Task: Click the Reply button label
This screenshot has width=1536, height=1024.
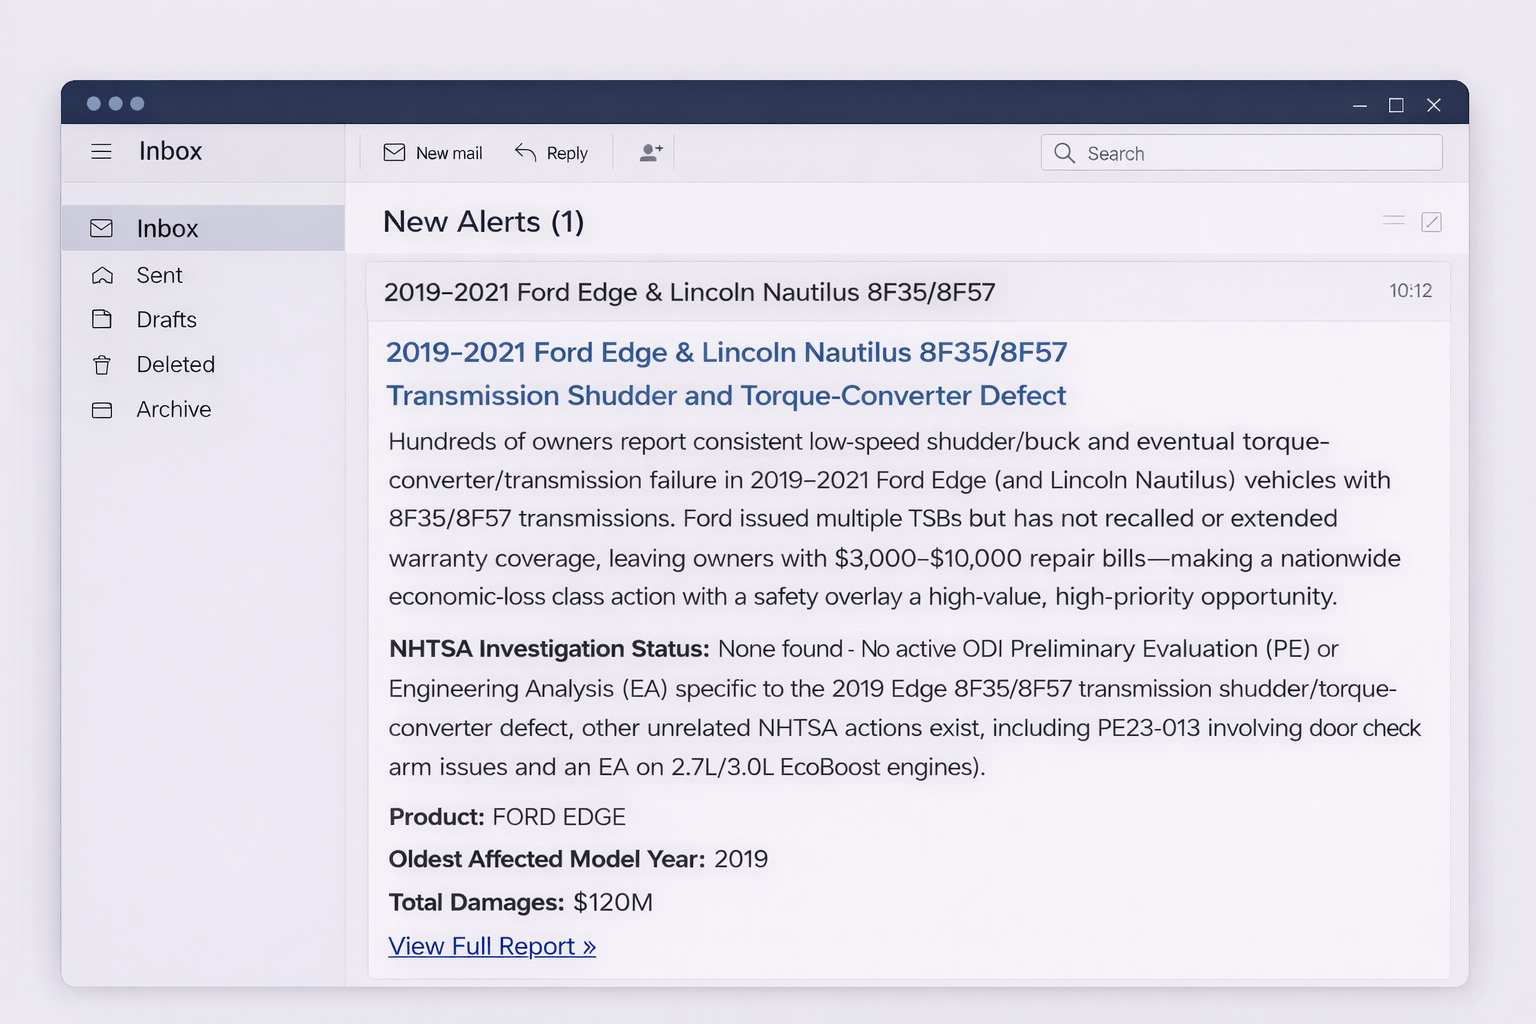Action: [x=567, y=153]
